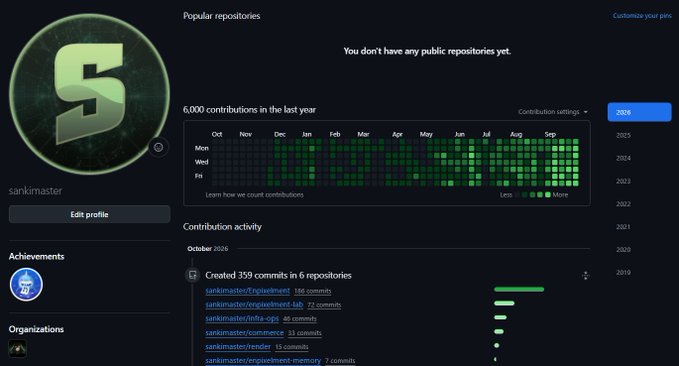Select the 2023 year tab
The height and width of the screenshot is (366, 679).
[x=623, y=181]
